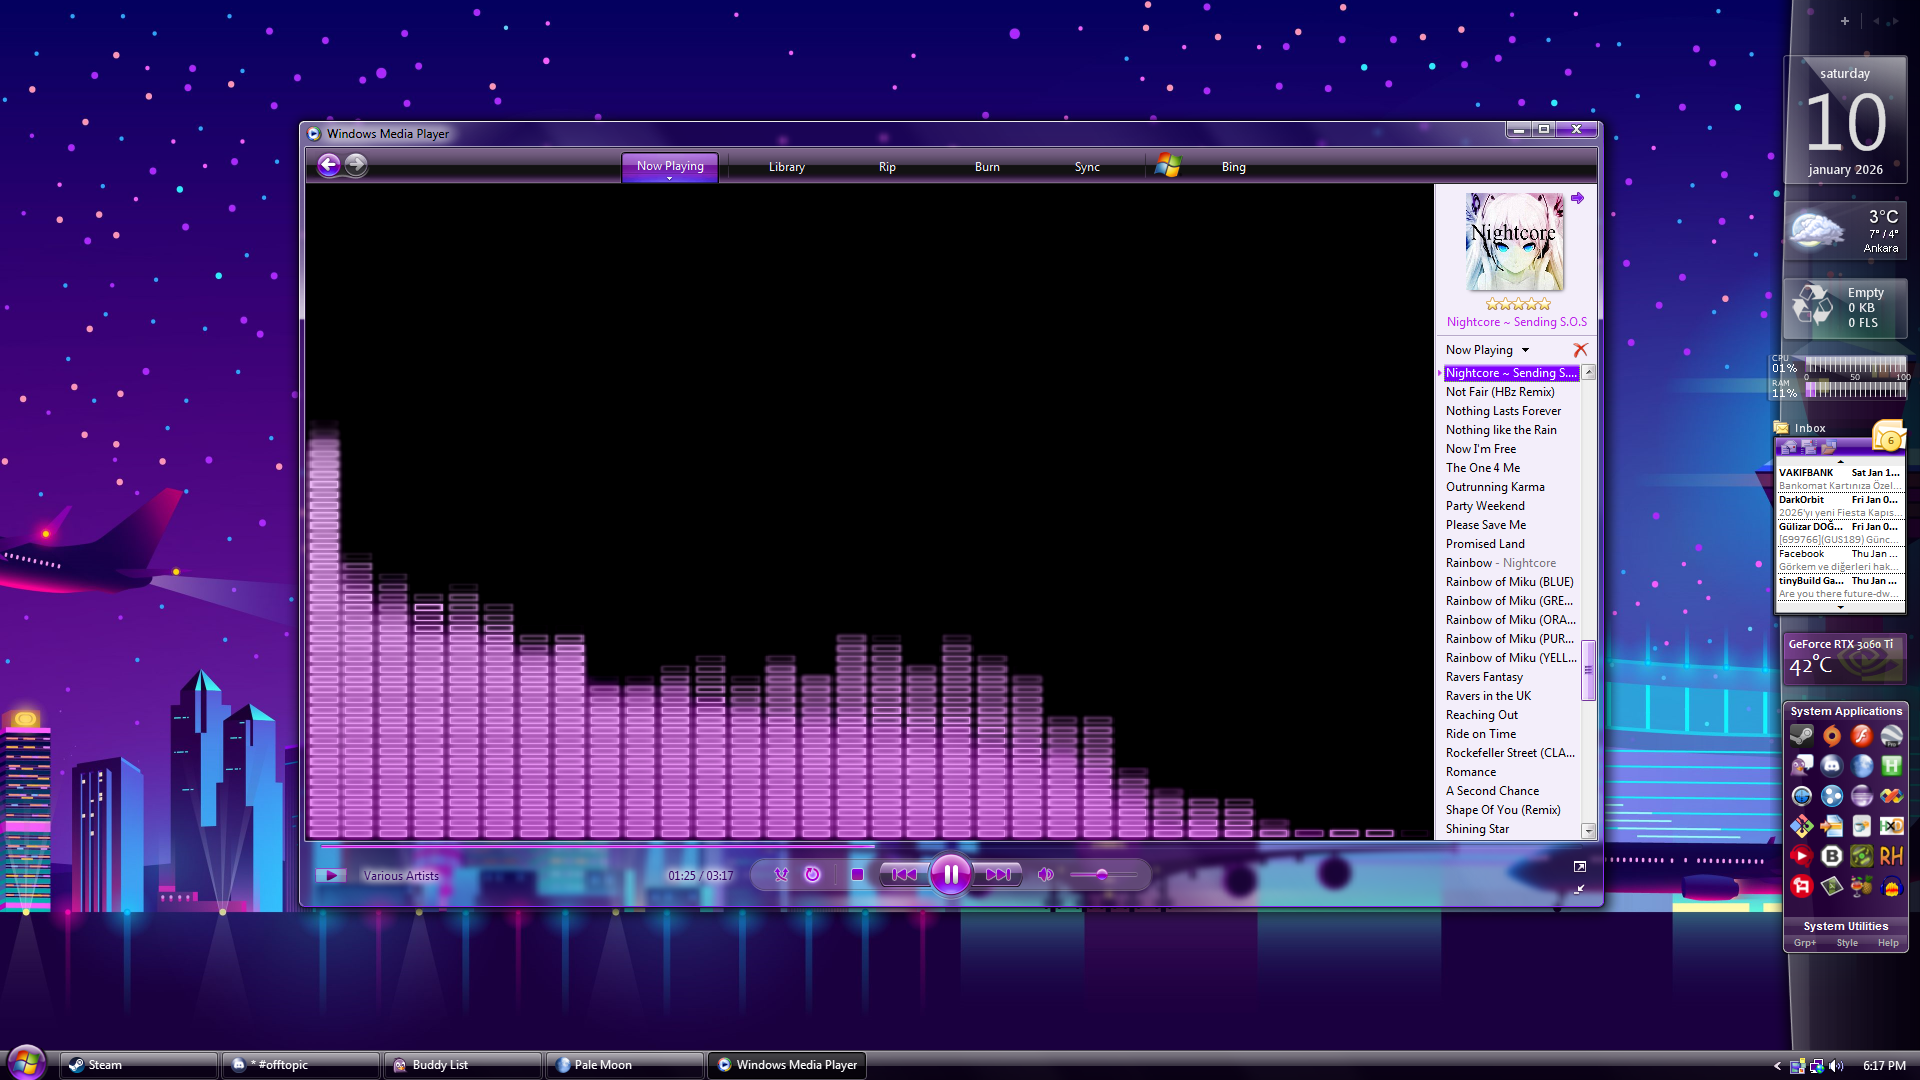Launch the RH app in System Applications

[1891, 856]
